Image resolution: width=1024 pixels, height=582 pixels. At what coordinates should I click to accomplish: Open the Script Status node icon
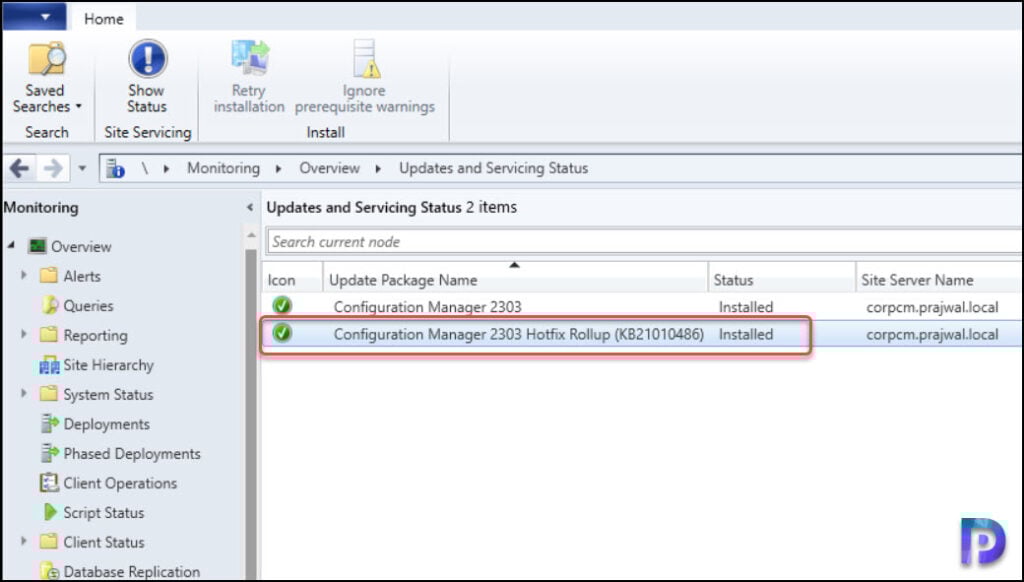coord(50,512)
